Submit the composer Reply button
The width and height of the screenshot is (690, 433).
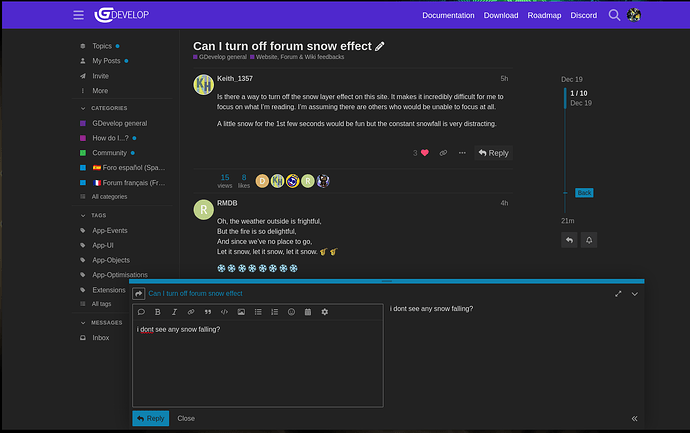[150, 418]
